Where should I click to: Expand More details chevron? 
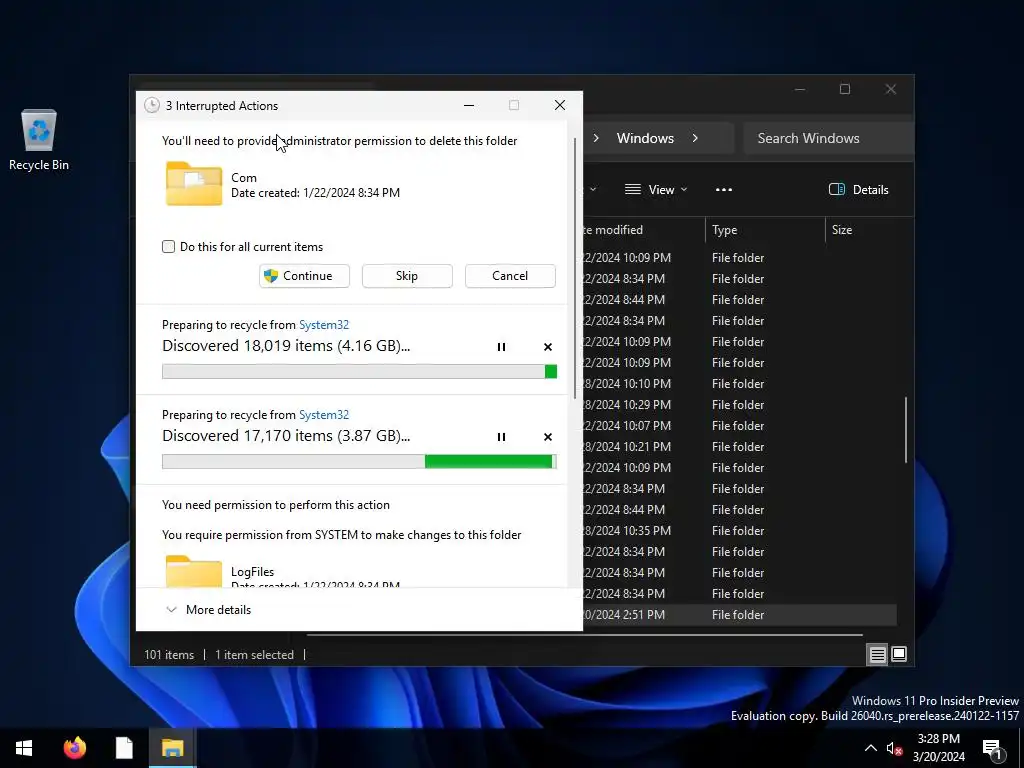(x=171, y=609)
